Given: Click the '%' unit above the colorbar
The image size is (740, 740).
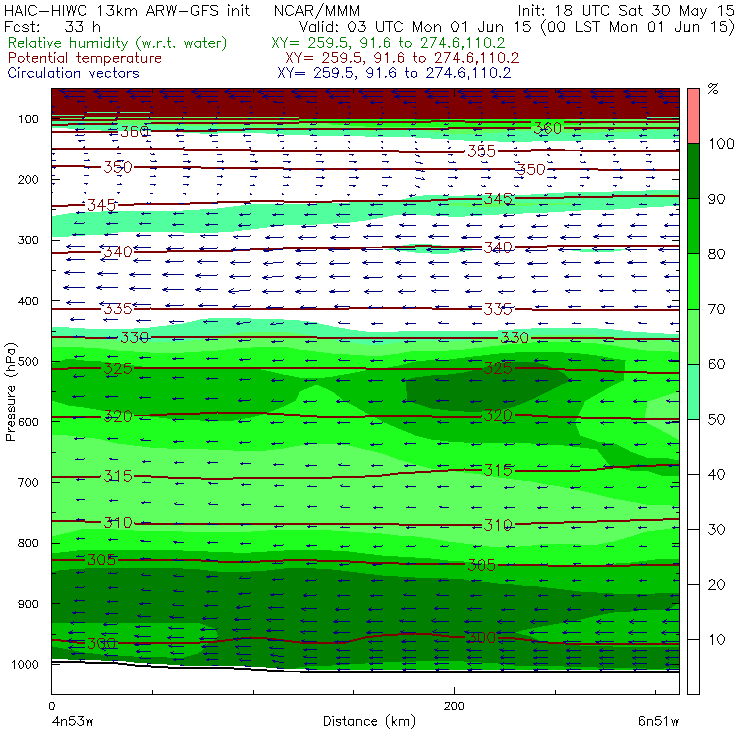Looking at the screenshot, I should coord(713,89).
